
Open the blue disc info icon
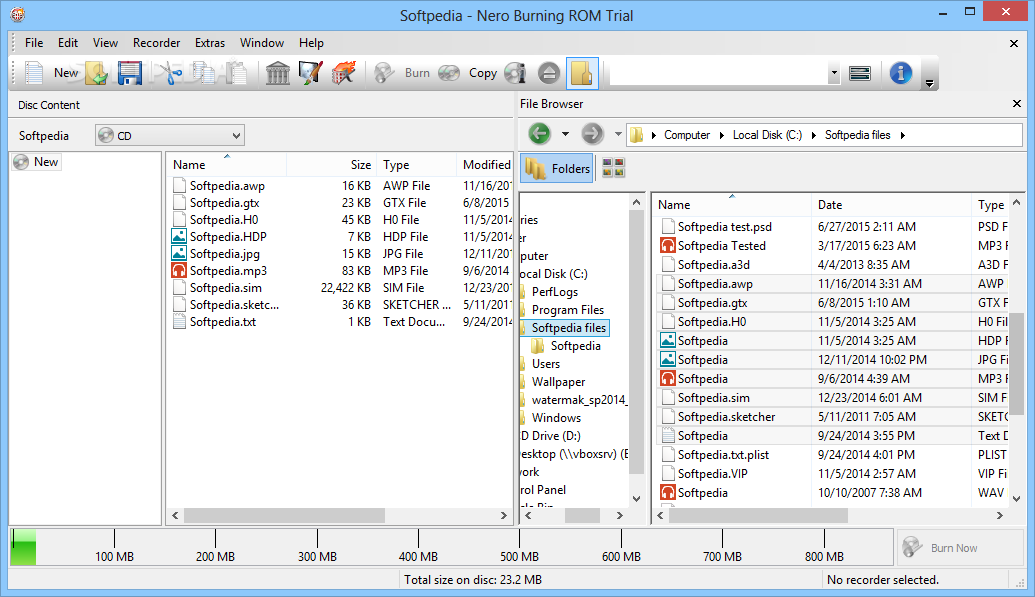tap(900, 73)
